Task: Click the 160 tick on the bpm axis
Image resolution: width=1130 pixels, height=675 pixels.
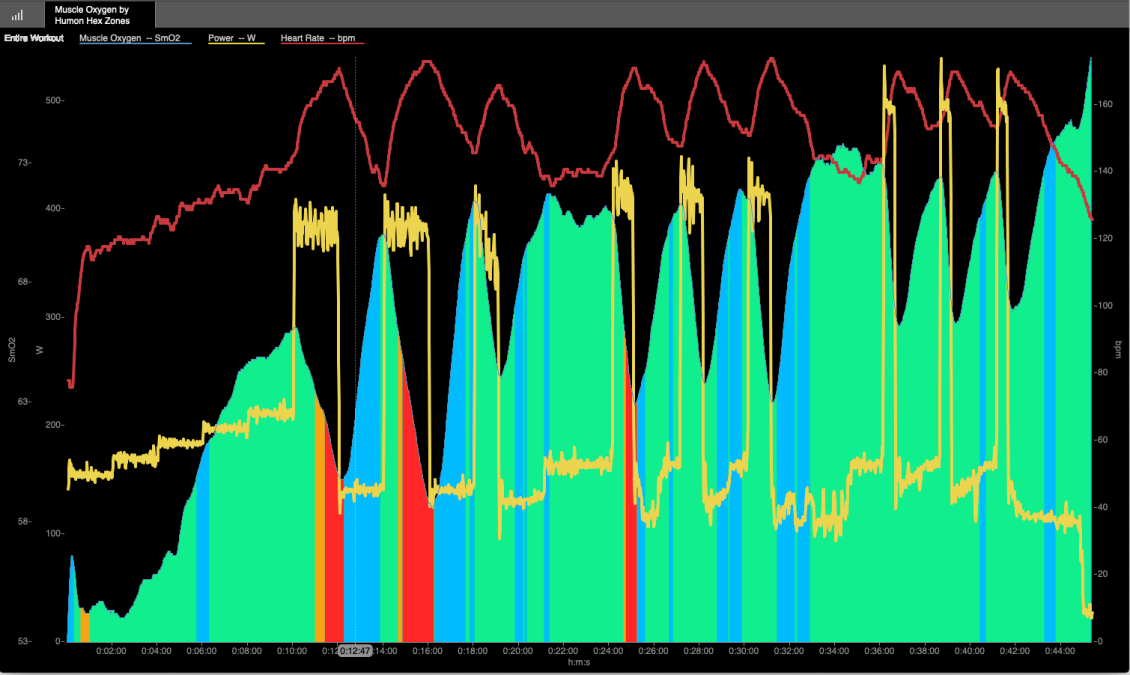Action: 1103,104
